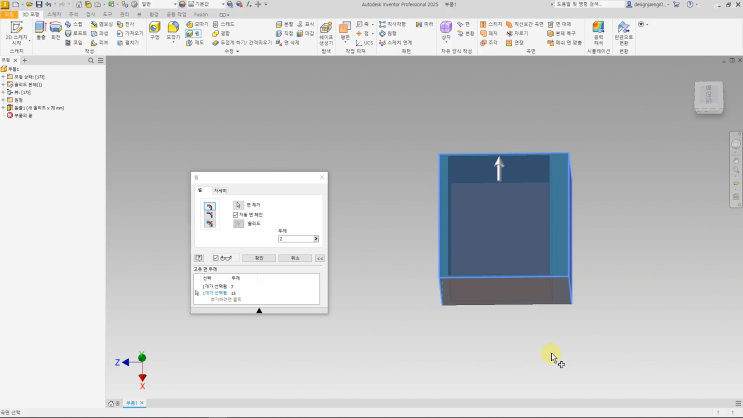The width and height of the screenshot is (743, 418).
Task: Select the outside shell direction option
Action: (x=209, y=215)
